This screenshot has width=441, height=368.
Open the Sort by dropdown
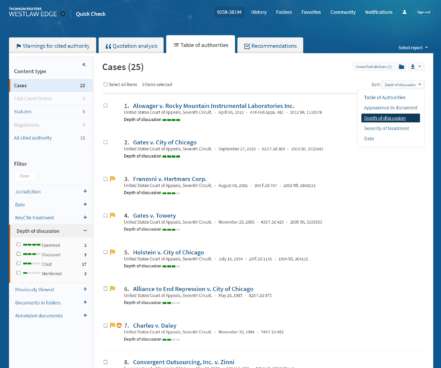[x=403, y=85]
